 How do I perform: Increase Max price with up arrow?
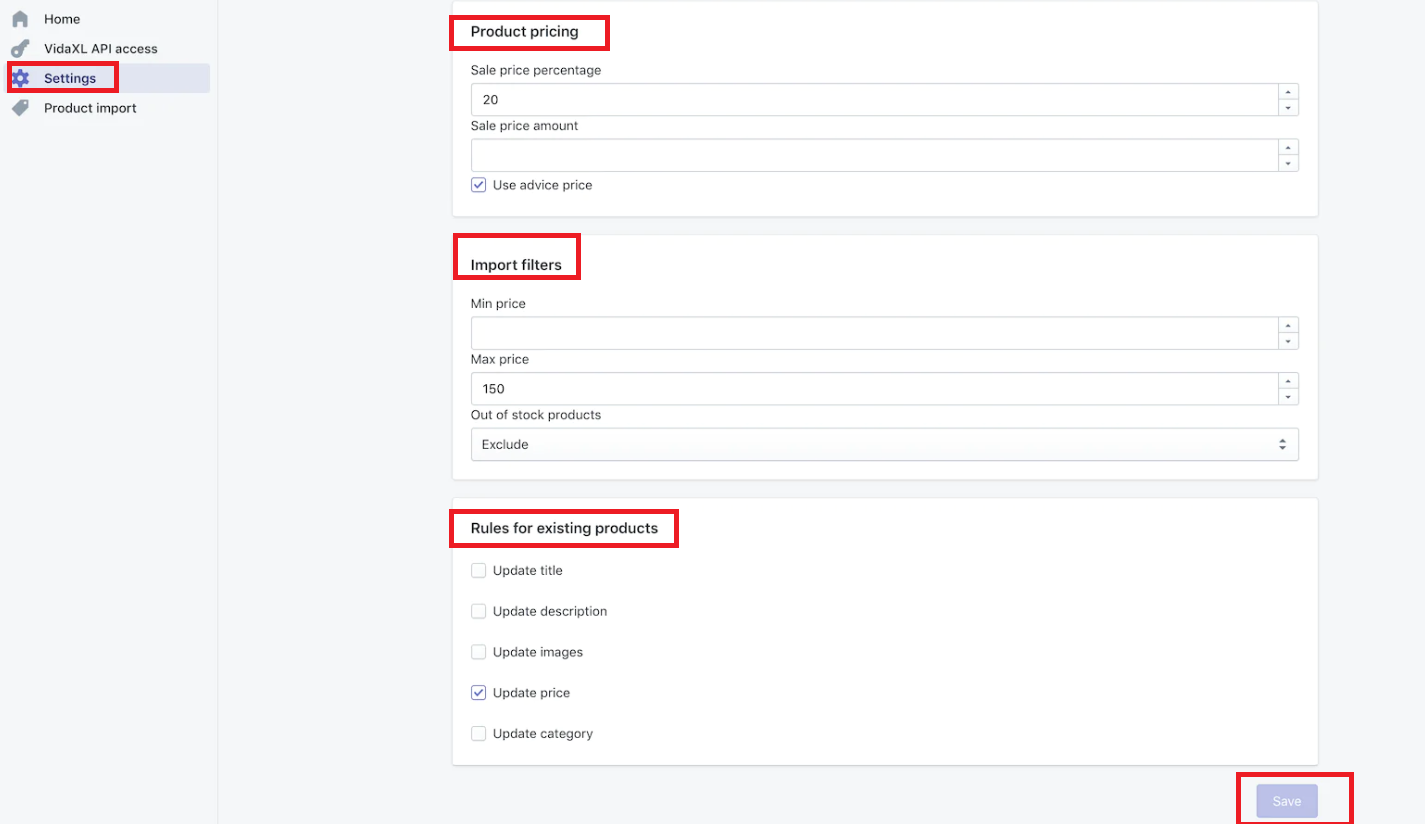[x=1288, y=381]
